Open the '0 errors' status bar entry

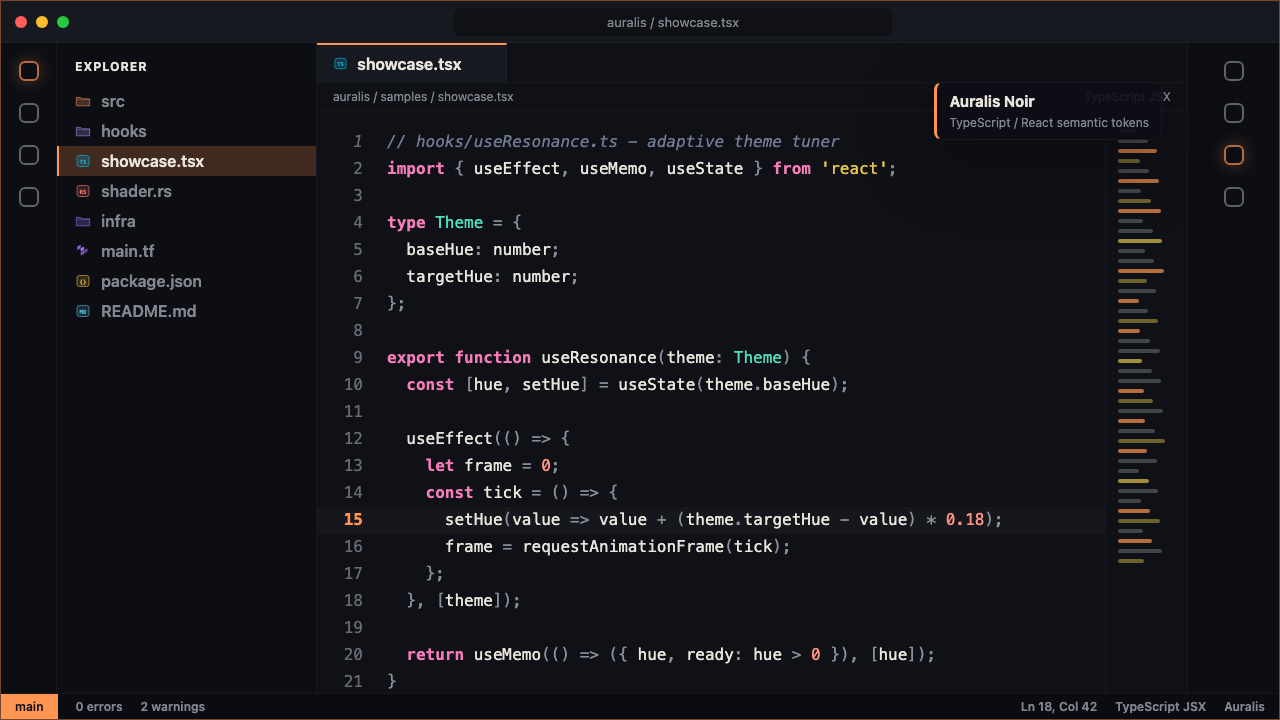99,707
